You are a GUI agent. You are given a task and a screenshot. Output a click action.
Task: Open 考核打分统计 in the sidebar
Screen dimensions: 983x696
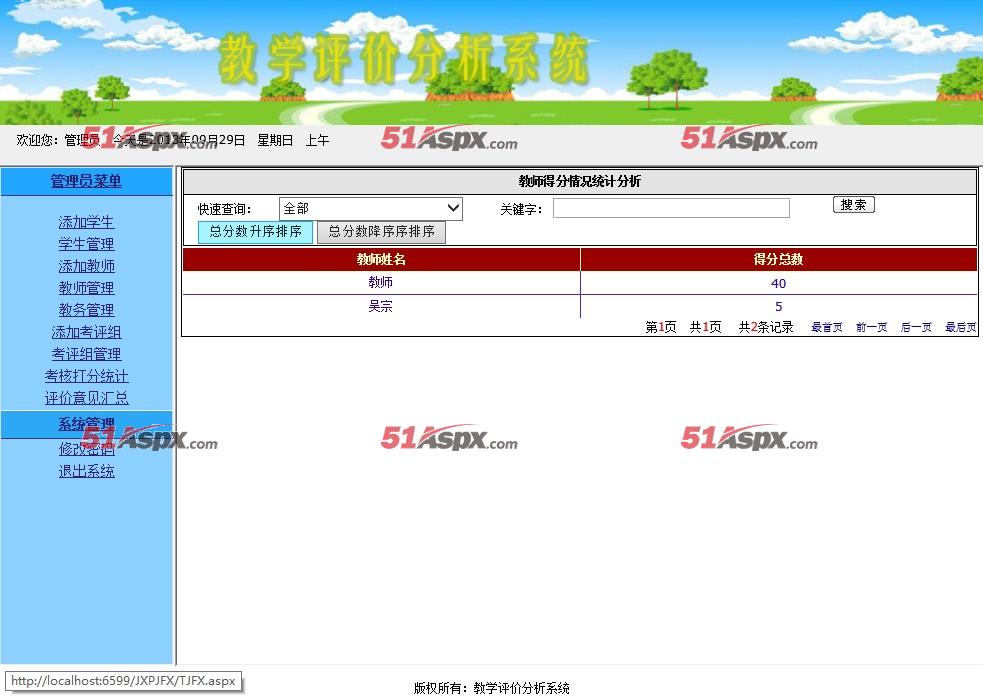click(86, 376)
